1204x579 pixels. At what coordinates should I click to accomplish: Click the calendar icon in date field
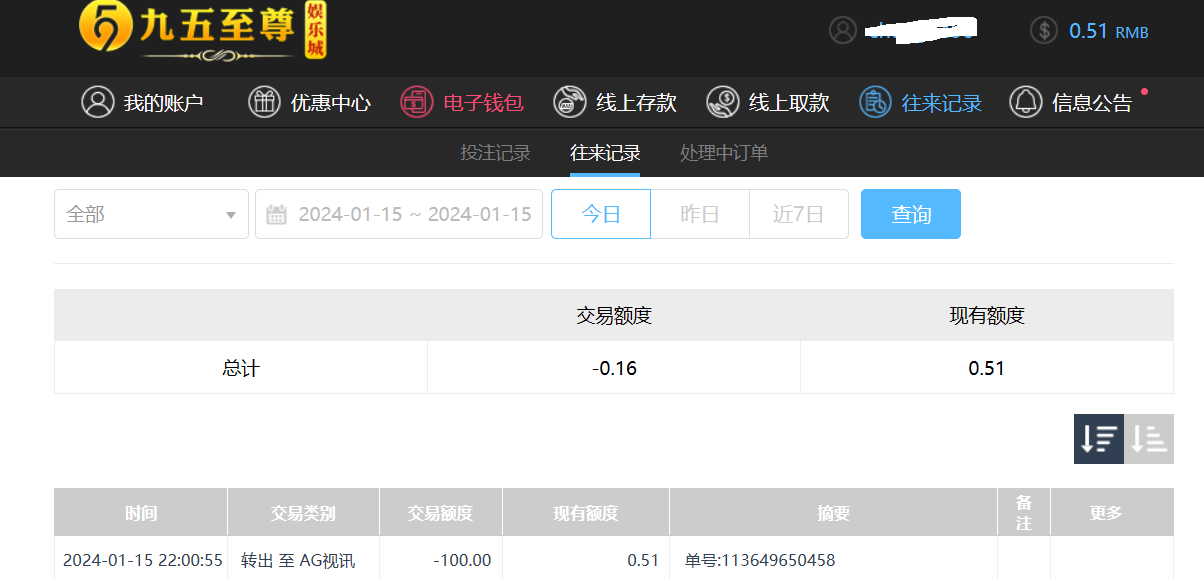pos(277,214)
